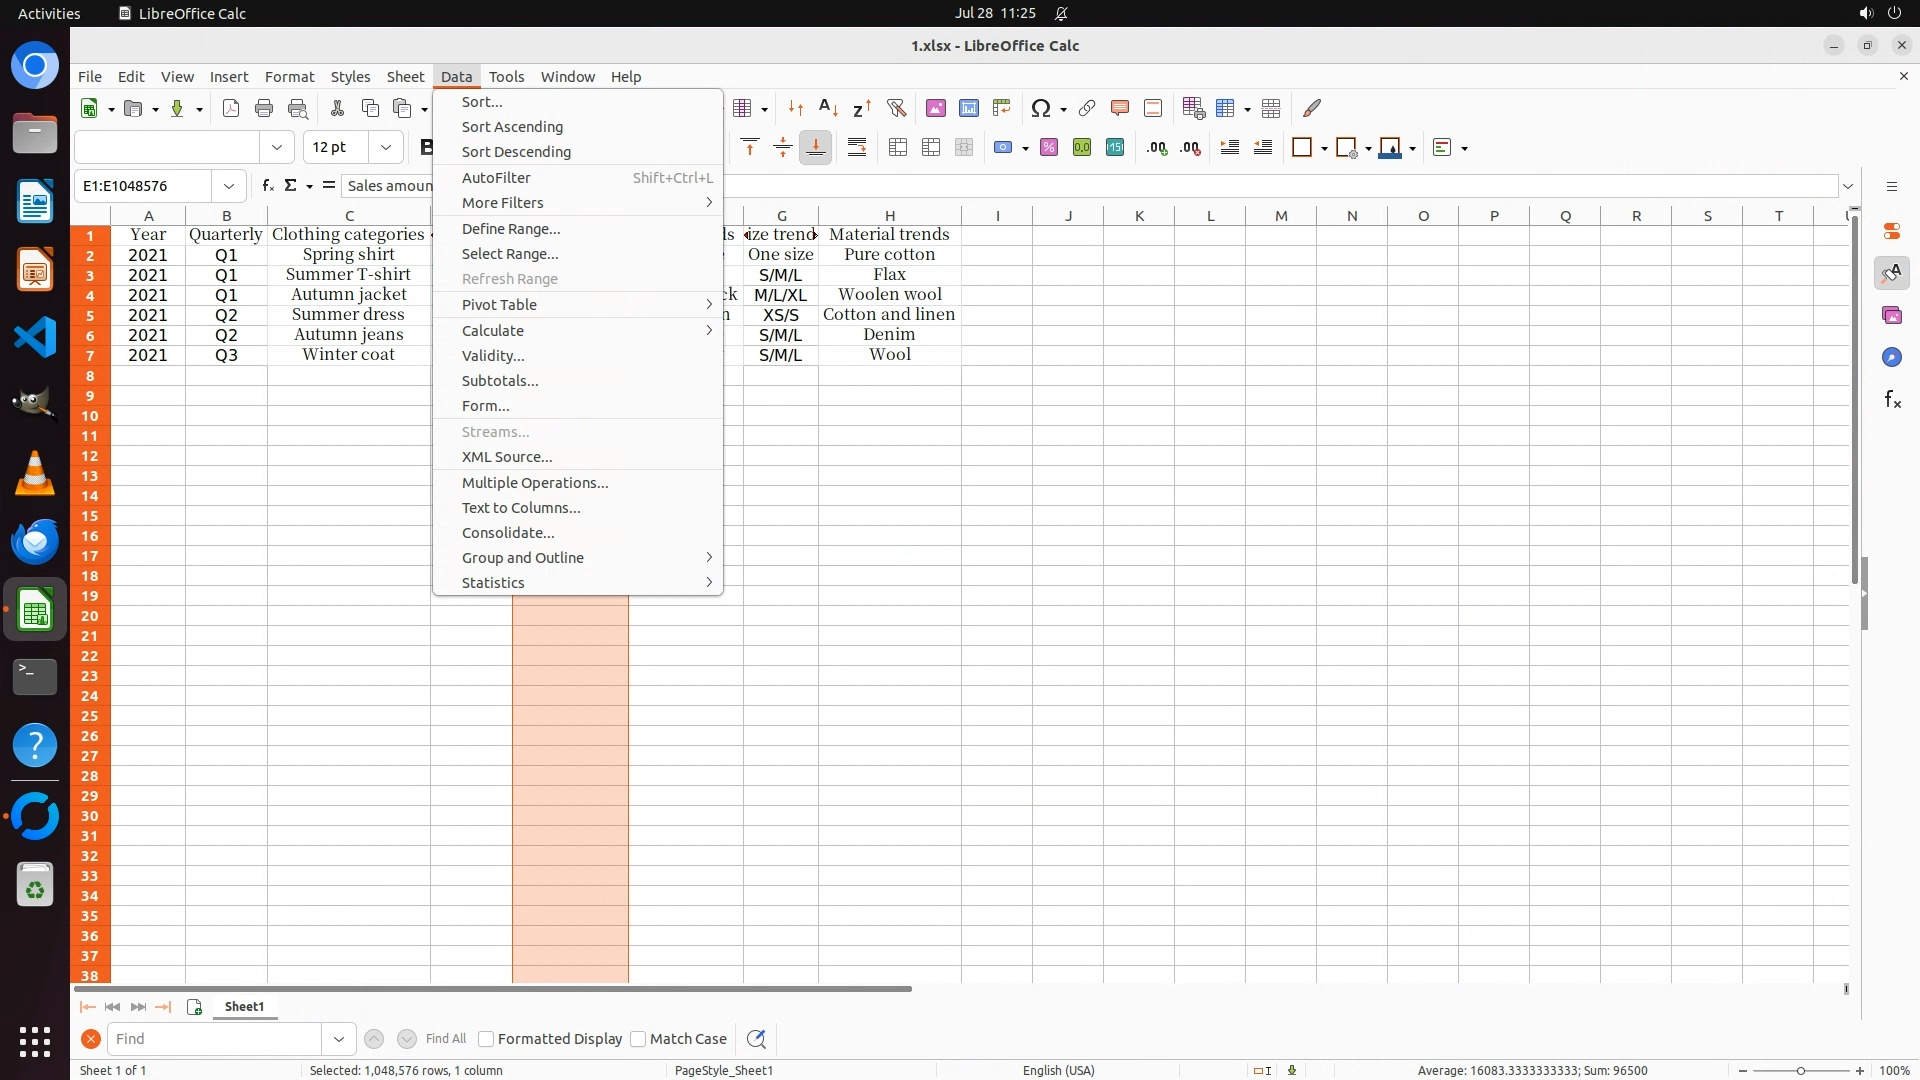This screenshot has width=1920, height=1080.
Task: Click the Find All button
Action: point(445,1039)
